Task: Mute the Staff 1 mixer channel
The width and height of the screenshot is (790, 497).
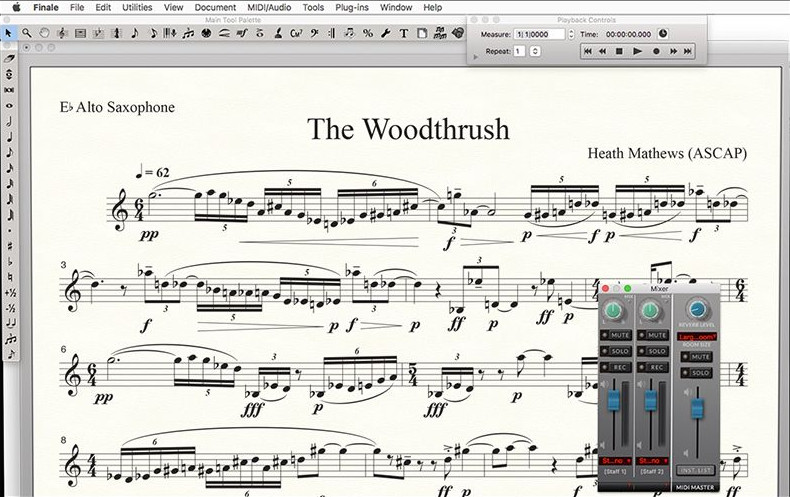Action: click(616, 335)
